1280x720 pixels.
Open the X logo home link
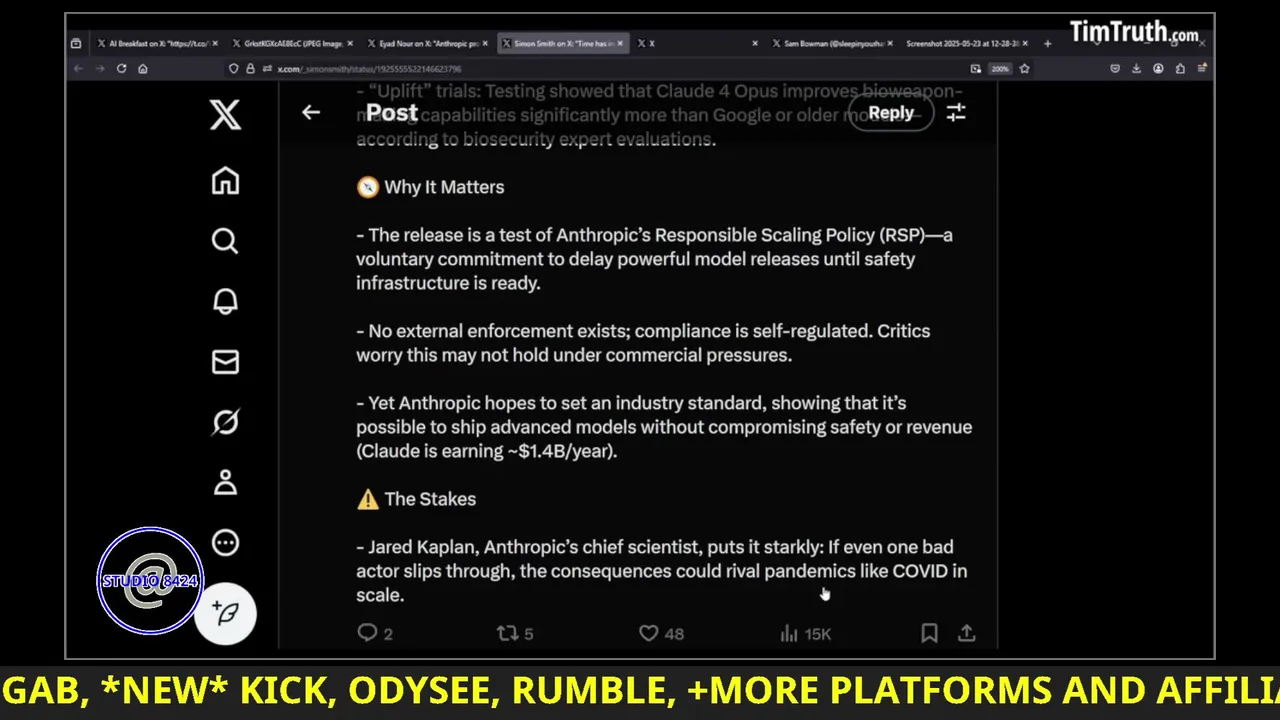(x=225, y=115)
